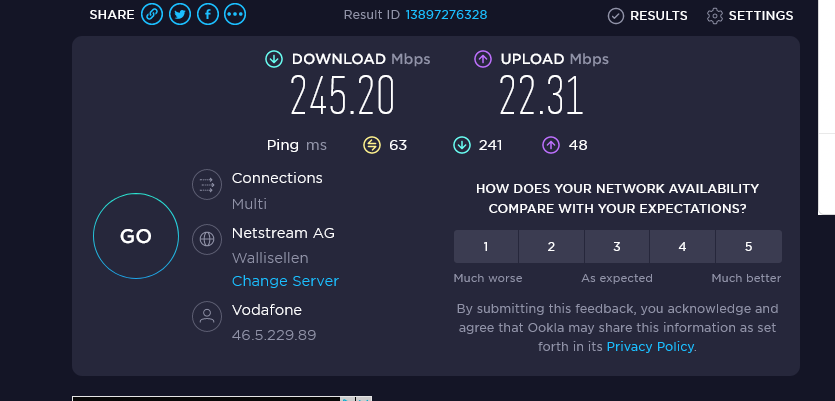This screenshot has height=401, width=835.
Task: Rate network availability as 1
Action: pyautogui.click(x=486, y=247)
